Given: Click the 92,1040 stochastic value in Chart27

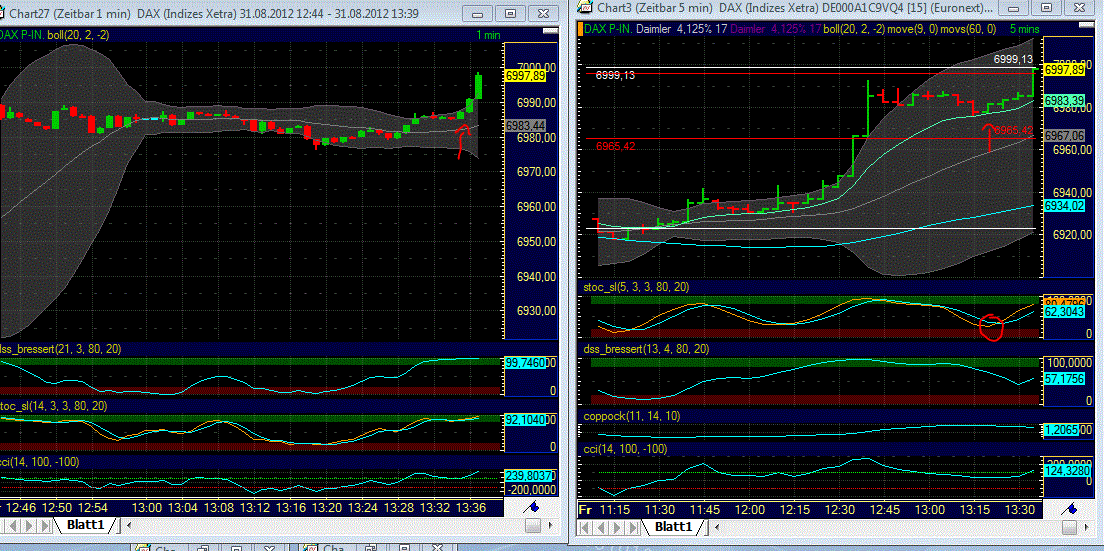Looking at the screenshot, I should coord(525,419).
